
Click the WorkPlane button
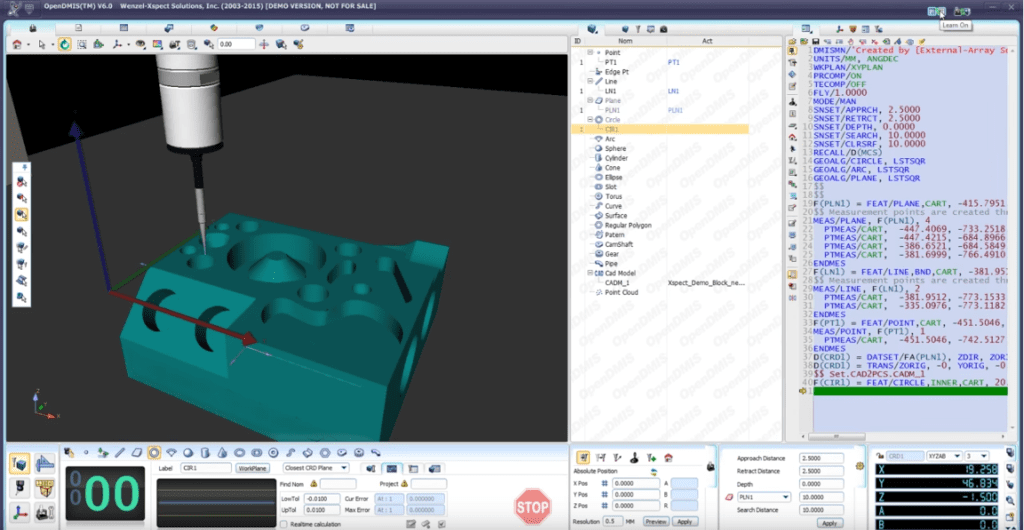pos(253,467)
